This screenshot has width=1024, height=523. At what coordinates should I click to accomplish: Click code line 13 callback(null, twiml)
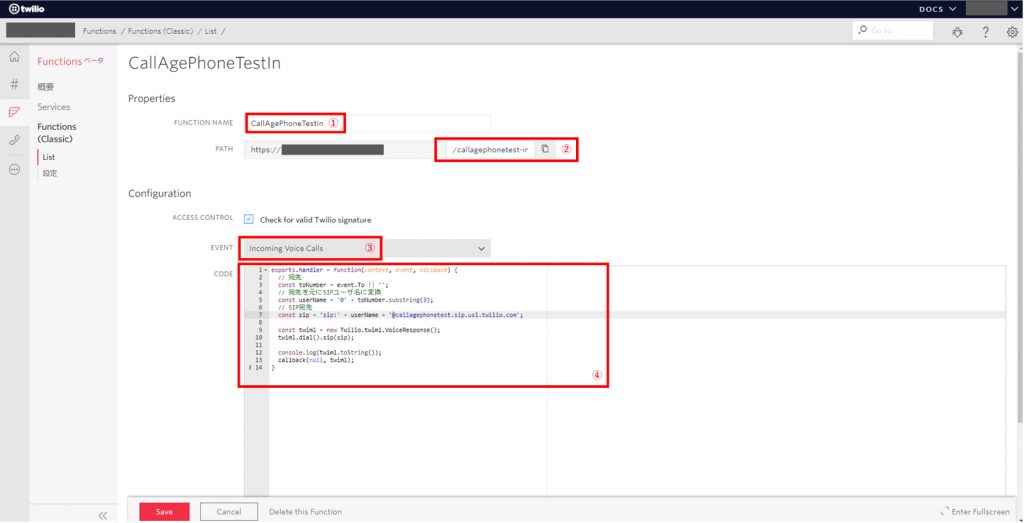coord(316,360)
